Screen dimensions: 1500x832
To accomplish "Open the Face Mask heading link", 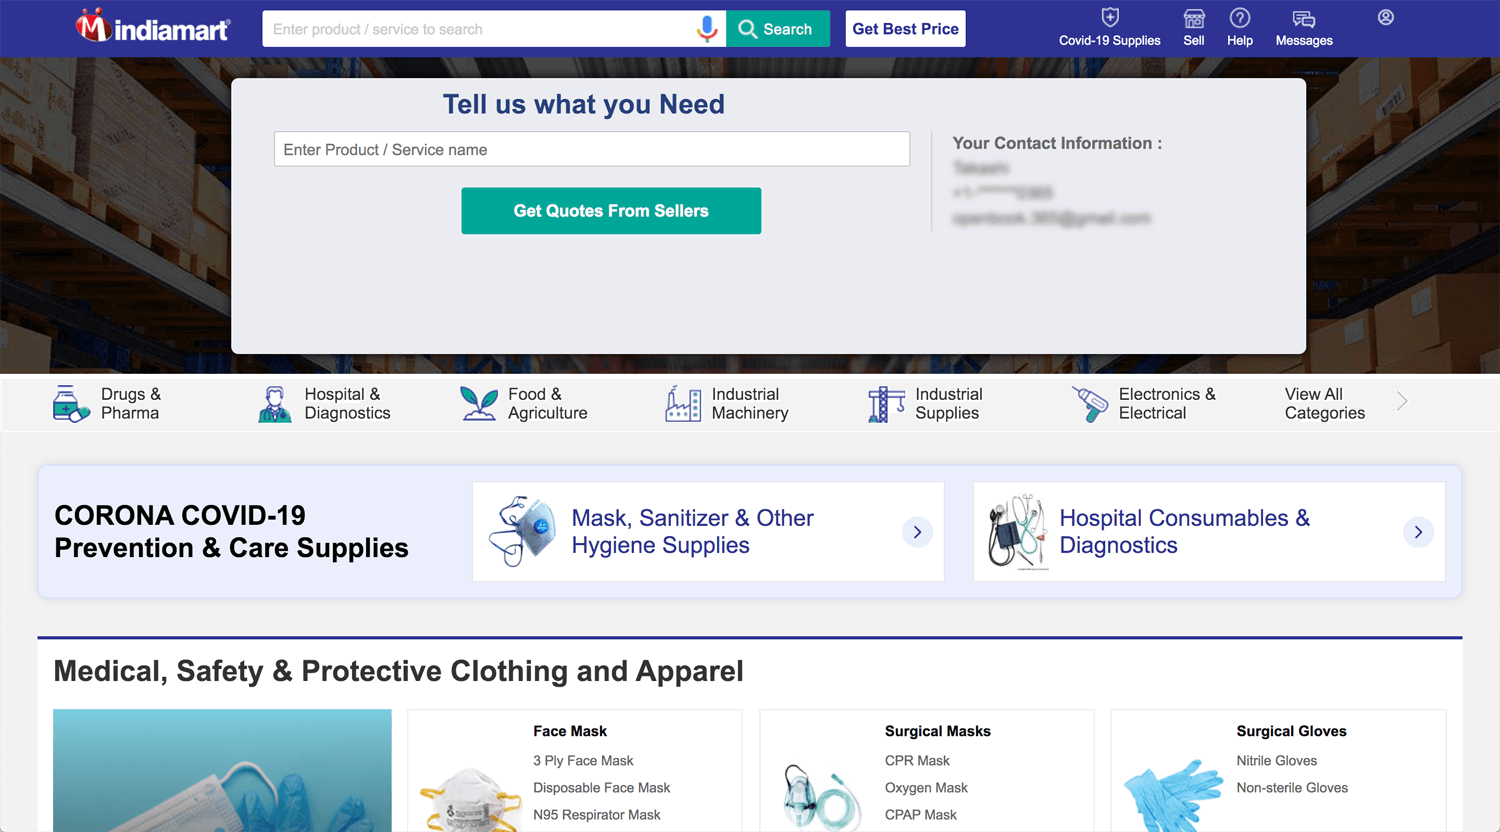I will pos(570,731).
